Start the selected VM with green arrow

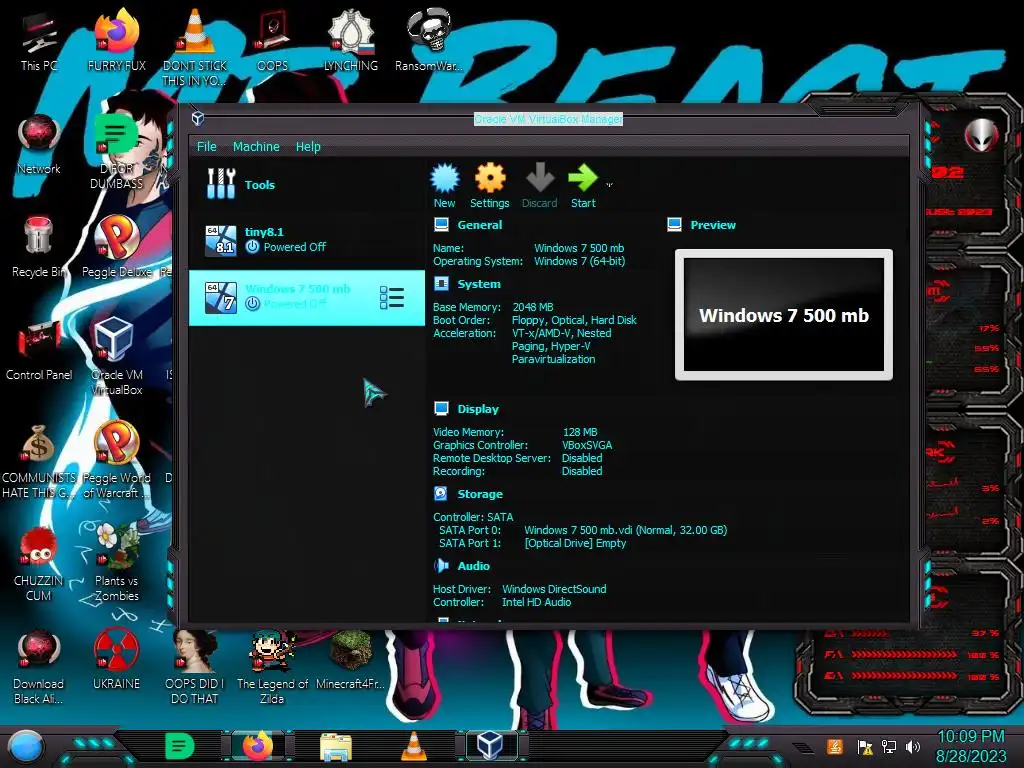583,185
